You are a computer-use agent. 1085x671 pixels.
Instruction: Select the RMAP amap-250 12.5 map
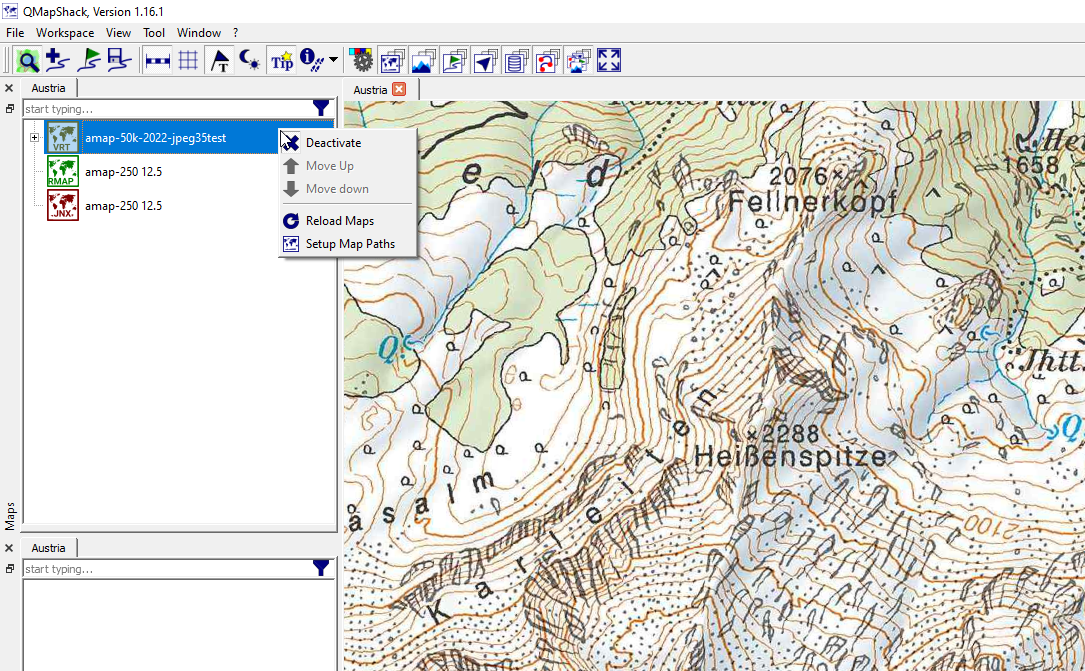123,172
